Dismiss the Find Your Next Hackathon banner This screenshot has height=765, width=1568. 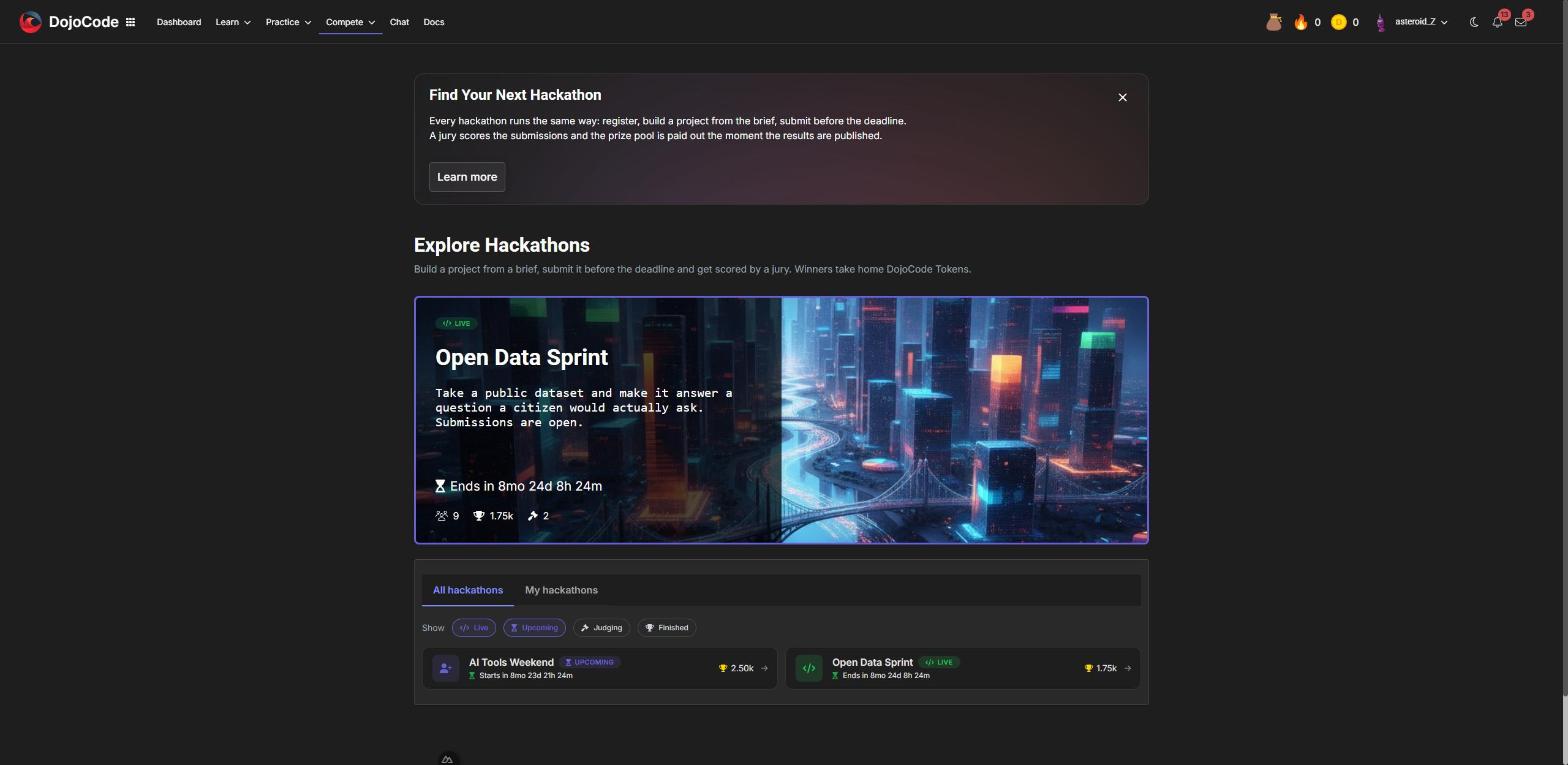1122,97
